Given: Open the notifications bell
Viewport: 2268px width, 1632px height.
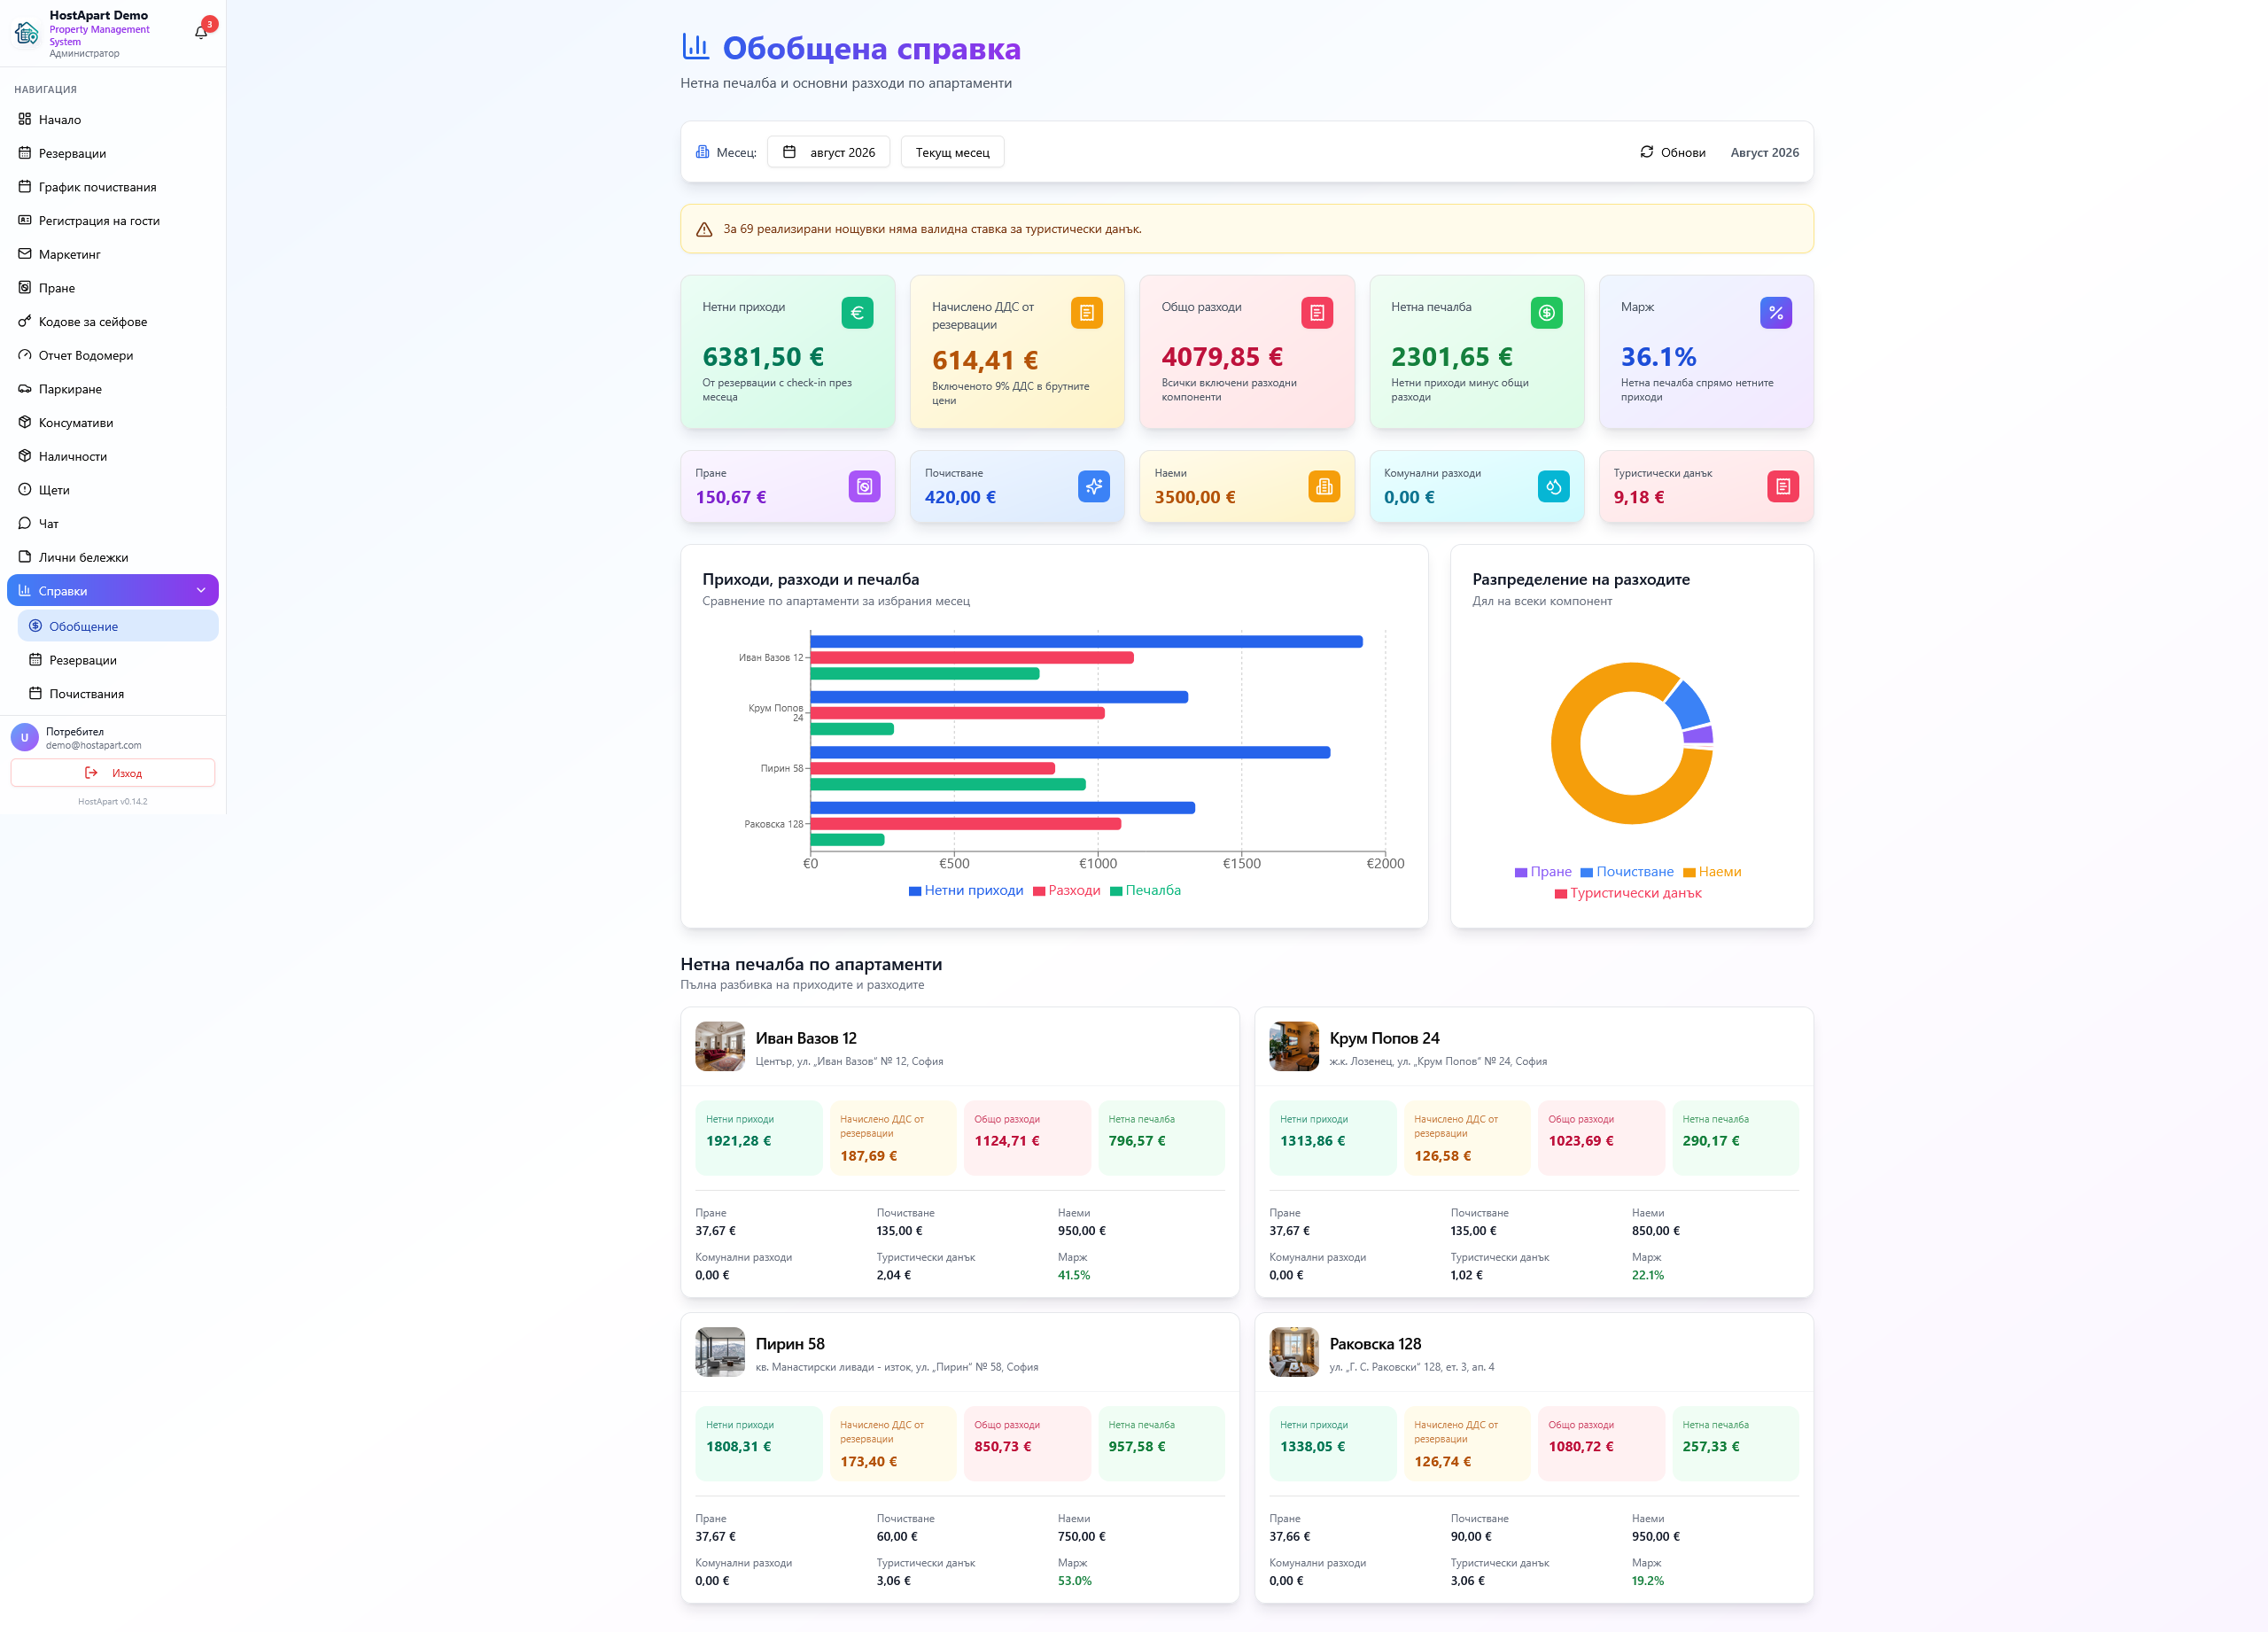Looking at the screenshot, I should (x=201, y=32).
